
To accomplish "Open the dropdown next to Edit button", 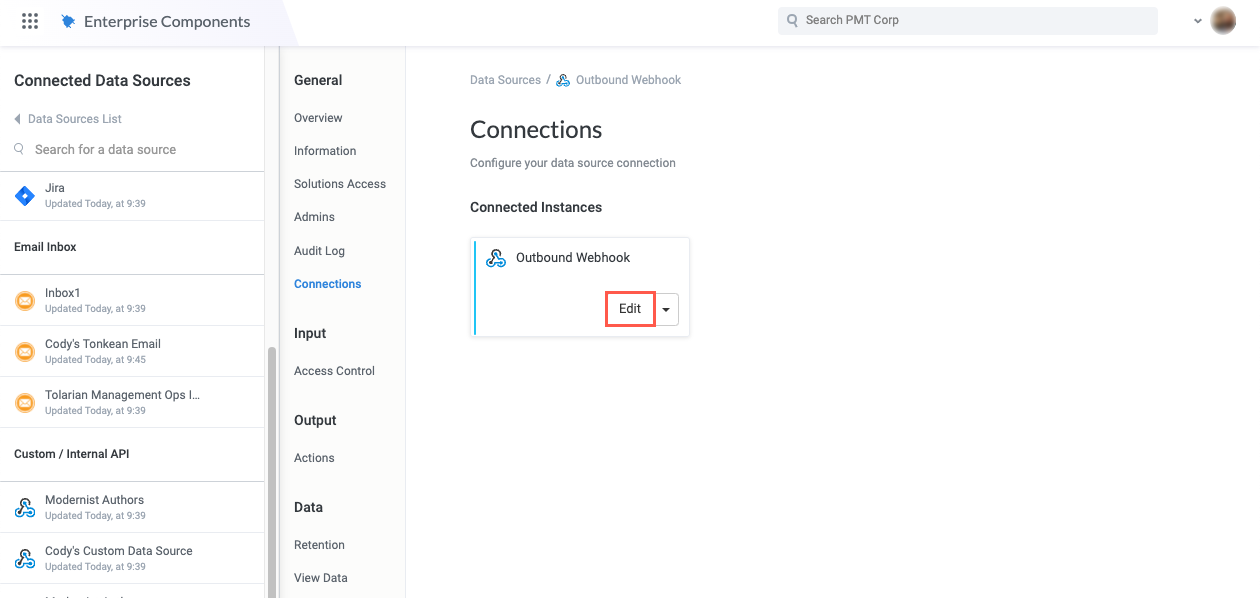I will click(x=666, y=309).
